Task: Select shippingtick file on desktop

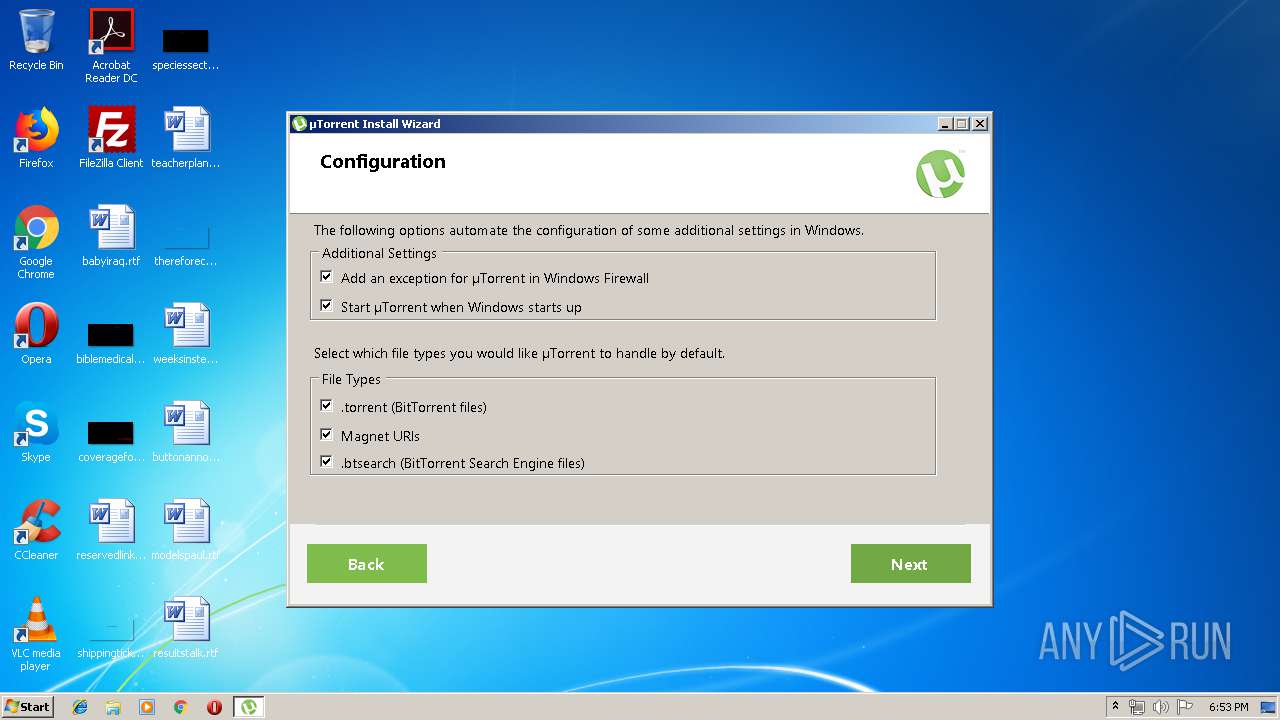Action: pos(111,636)
